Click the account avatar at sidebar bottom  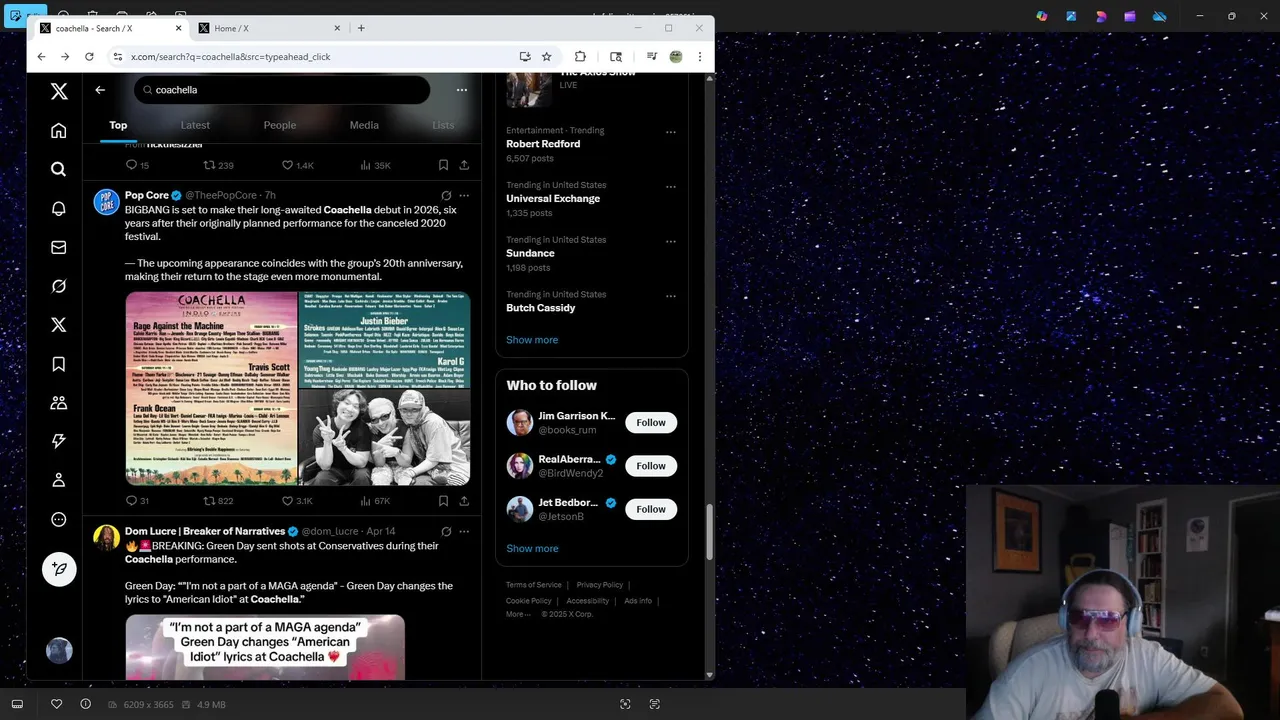click(x=59, y=651)
